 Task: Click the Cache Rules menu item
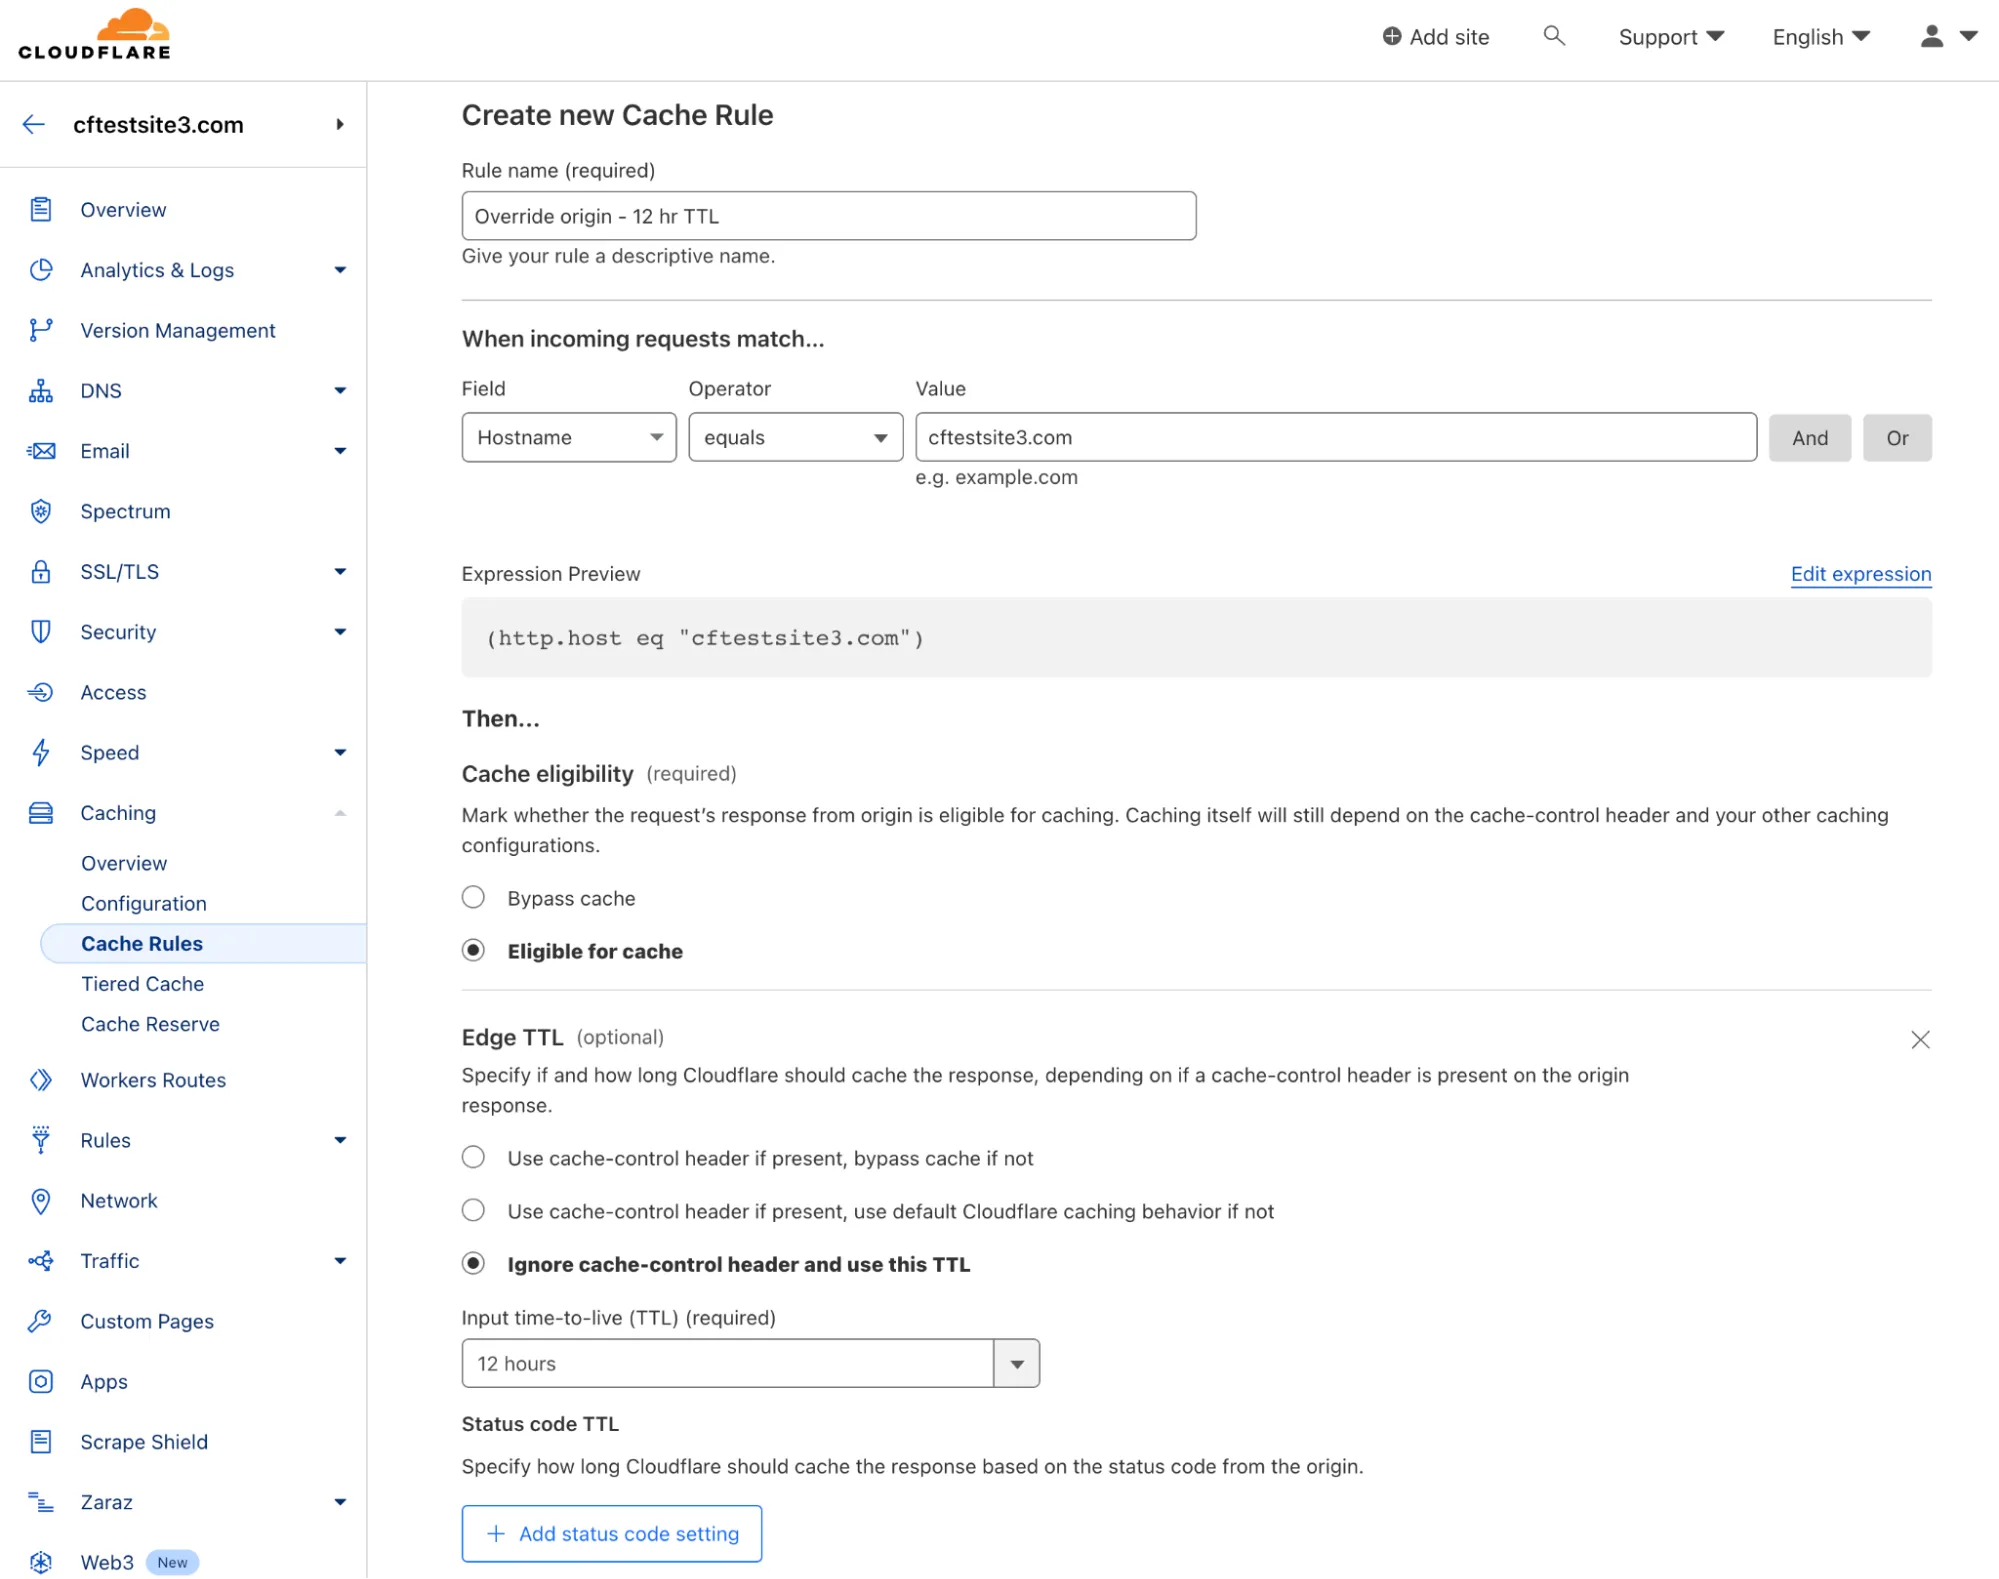click(141, 943)
